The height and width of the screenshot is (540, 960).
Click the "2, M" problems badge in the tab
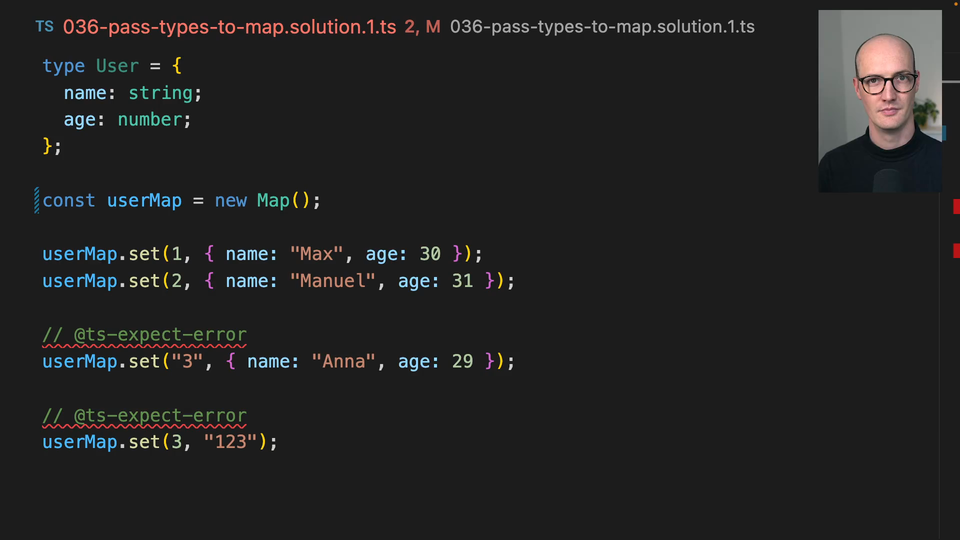tap(422, 27)
